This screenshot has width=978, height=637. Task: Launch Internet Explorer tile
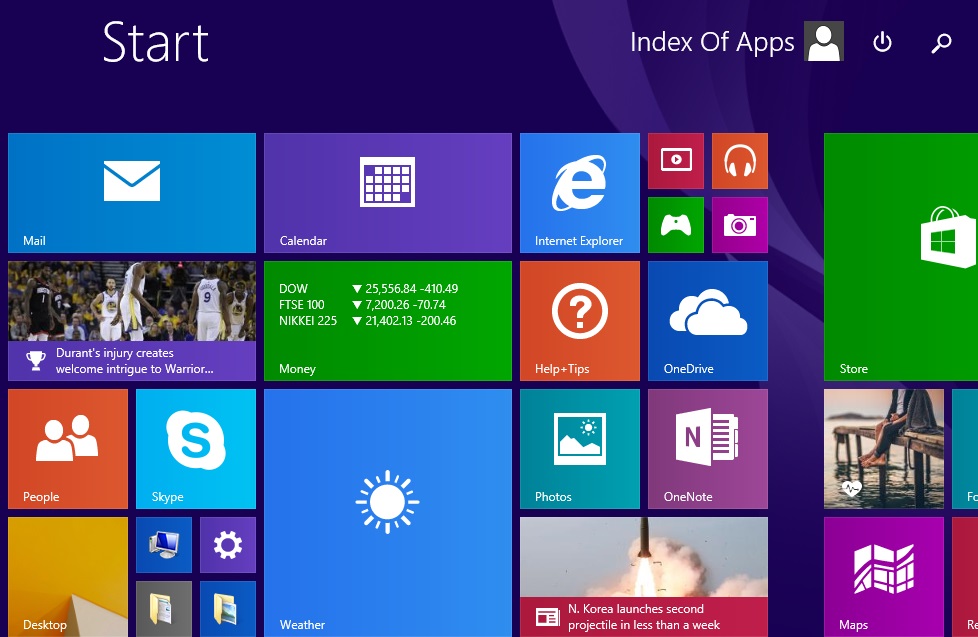pos(579,193)
